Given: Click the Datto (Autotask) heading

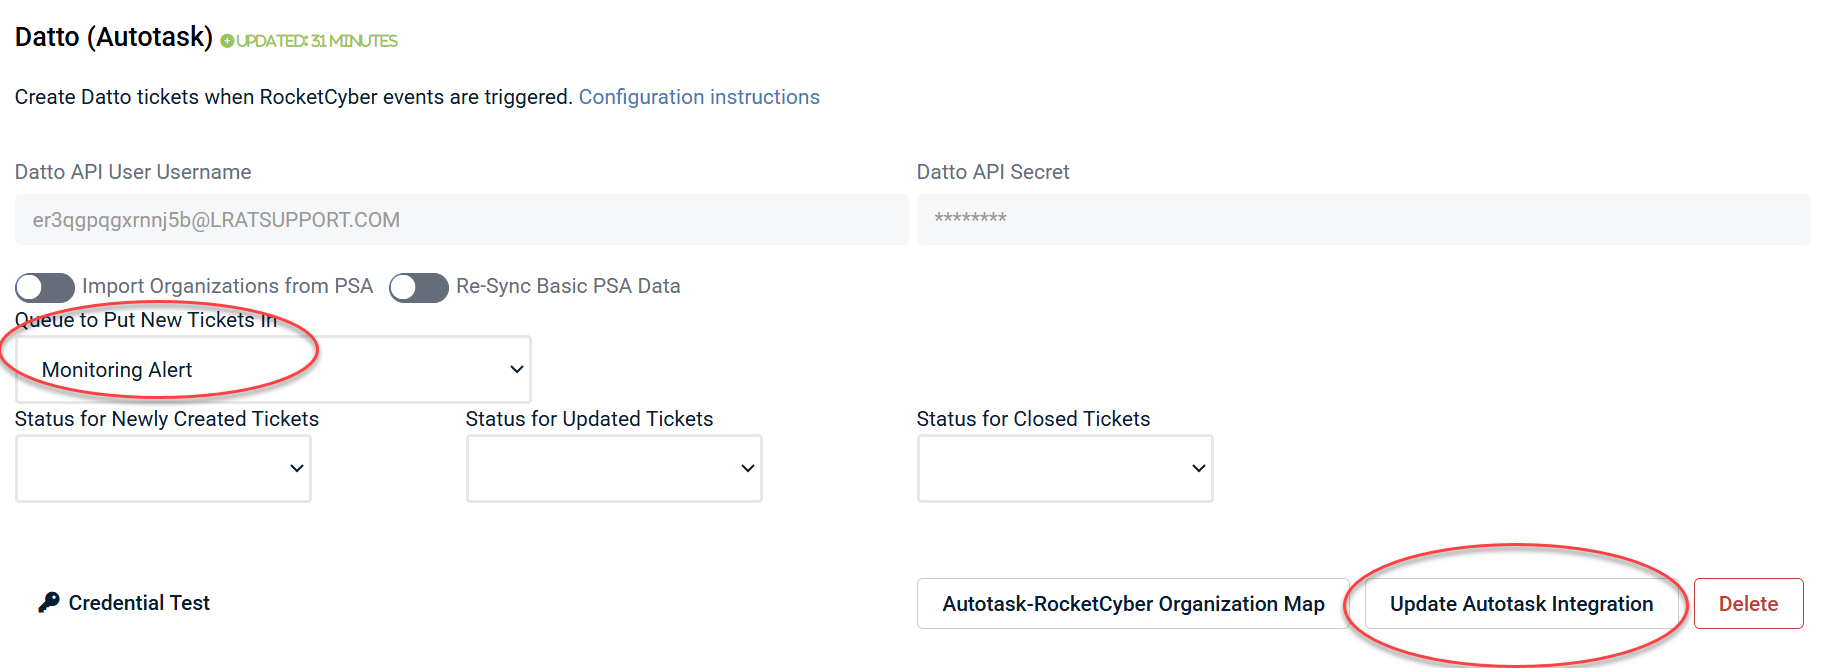Looking at the screenshot, I should point(114,37).
